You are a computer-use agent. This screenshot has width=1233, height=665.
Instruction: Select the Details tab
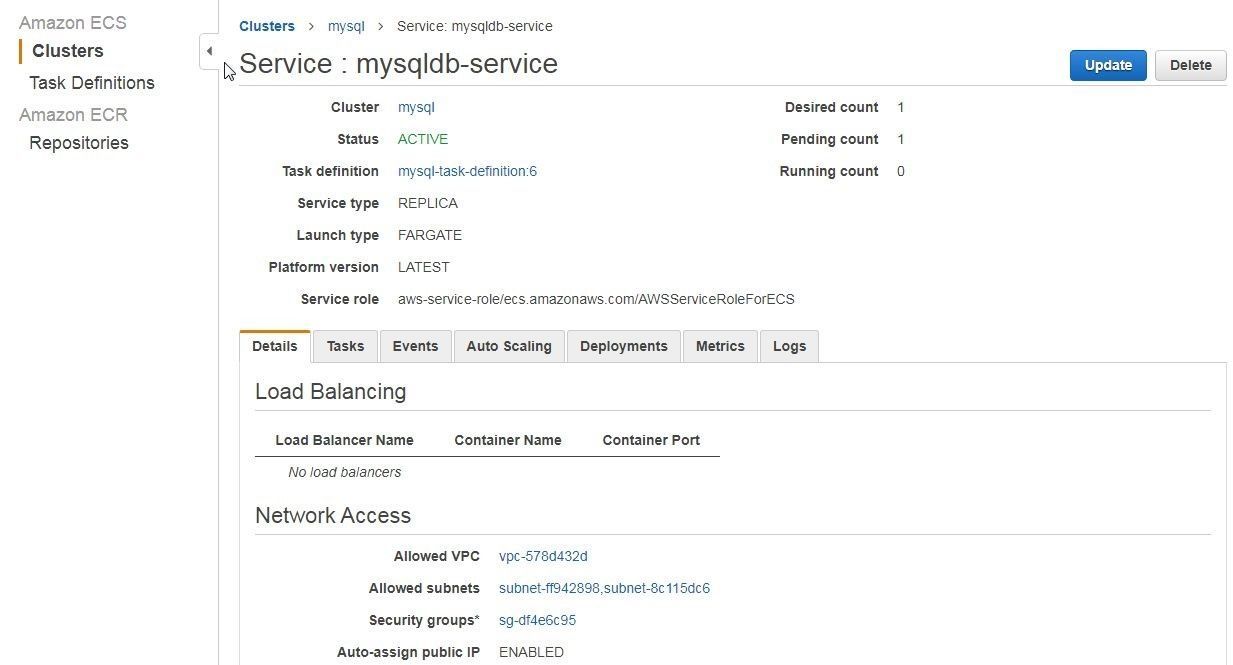tap(275, 346)
